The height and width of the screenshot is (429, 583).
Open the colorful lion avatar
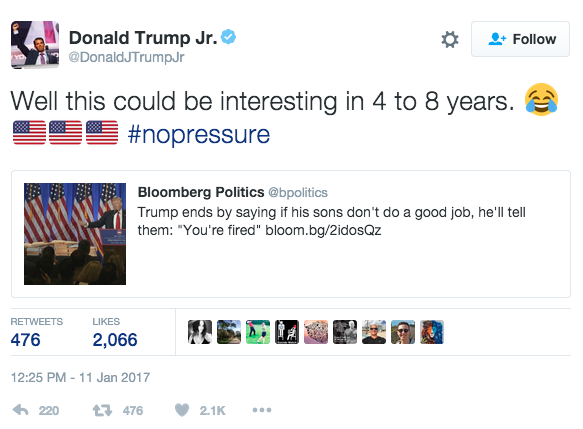point(432,332)
